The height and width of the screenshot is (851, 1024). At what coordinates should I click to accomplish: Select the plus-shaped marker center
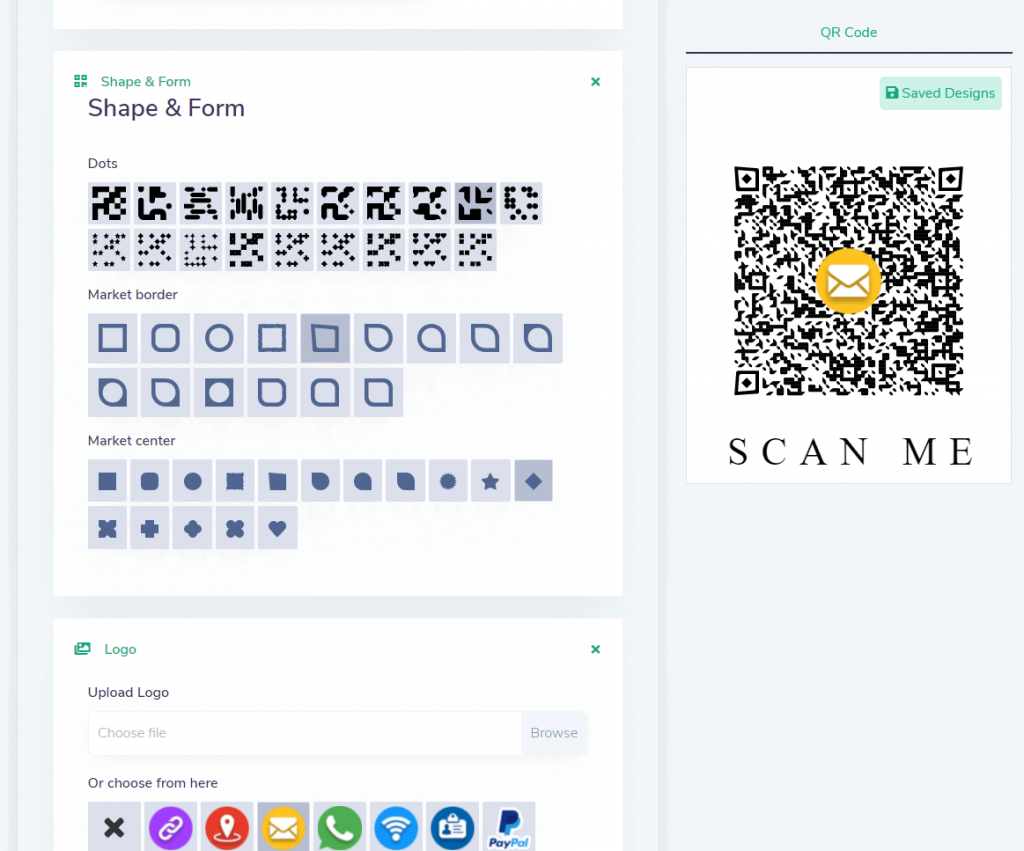click(x=150, y=528)
